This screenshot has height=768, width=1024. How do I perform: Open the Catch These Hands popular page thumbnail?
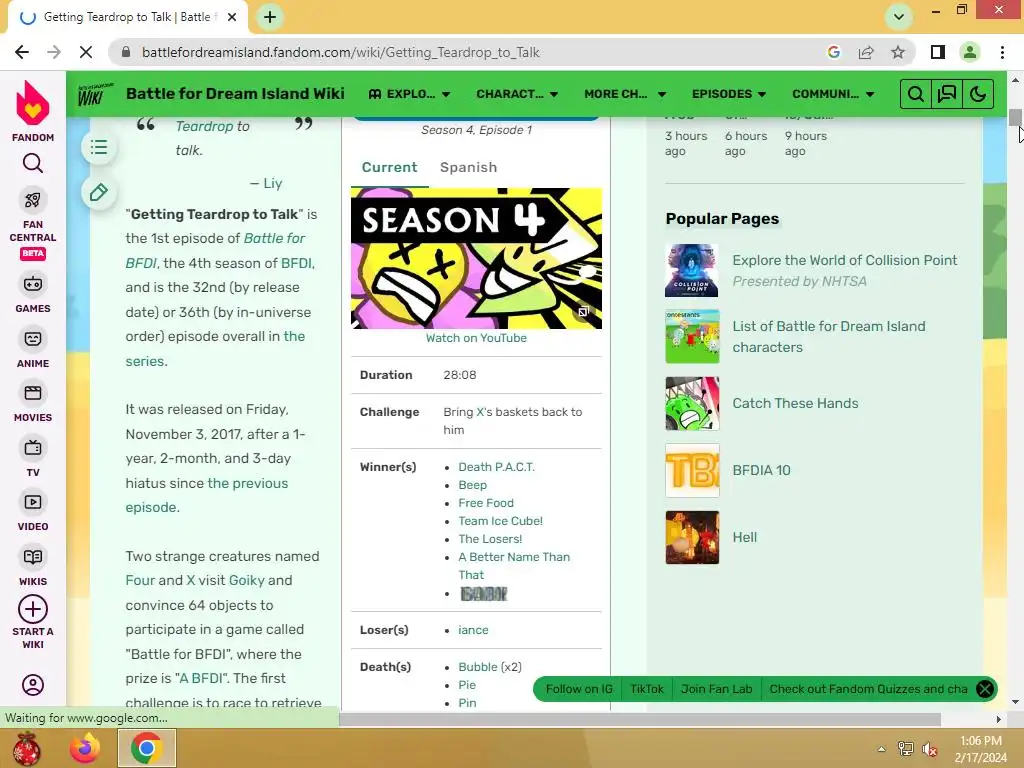pyautogui.click(x=692, y=404)
